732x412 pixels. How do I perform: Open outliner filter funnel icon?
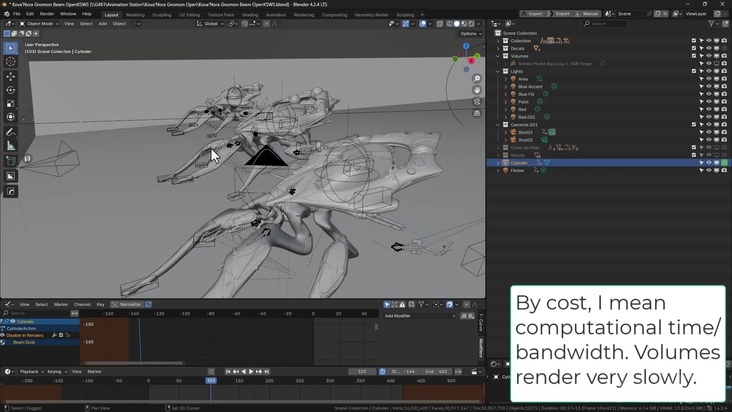711,23
